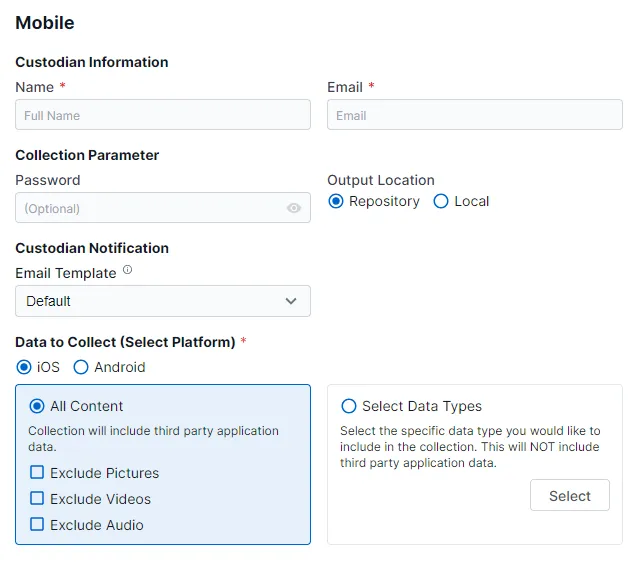Viewport: 639px width, 562px height.
Task: Choose Local output location
Action: pos(441,201)
